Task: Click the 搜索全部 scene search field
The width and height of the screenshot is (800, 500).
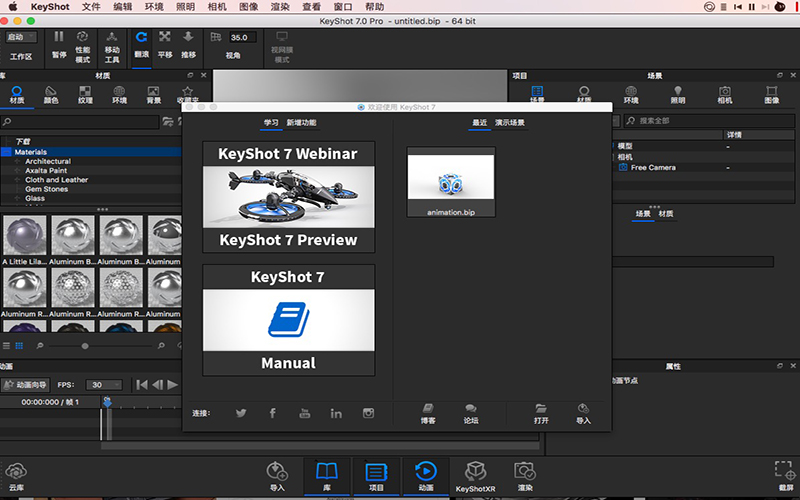Action: point(710,121)
